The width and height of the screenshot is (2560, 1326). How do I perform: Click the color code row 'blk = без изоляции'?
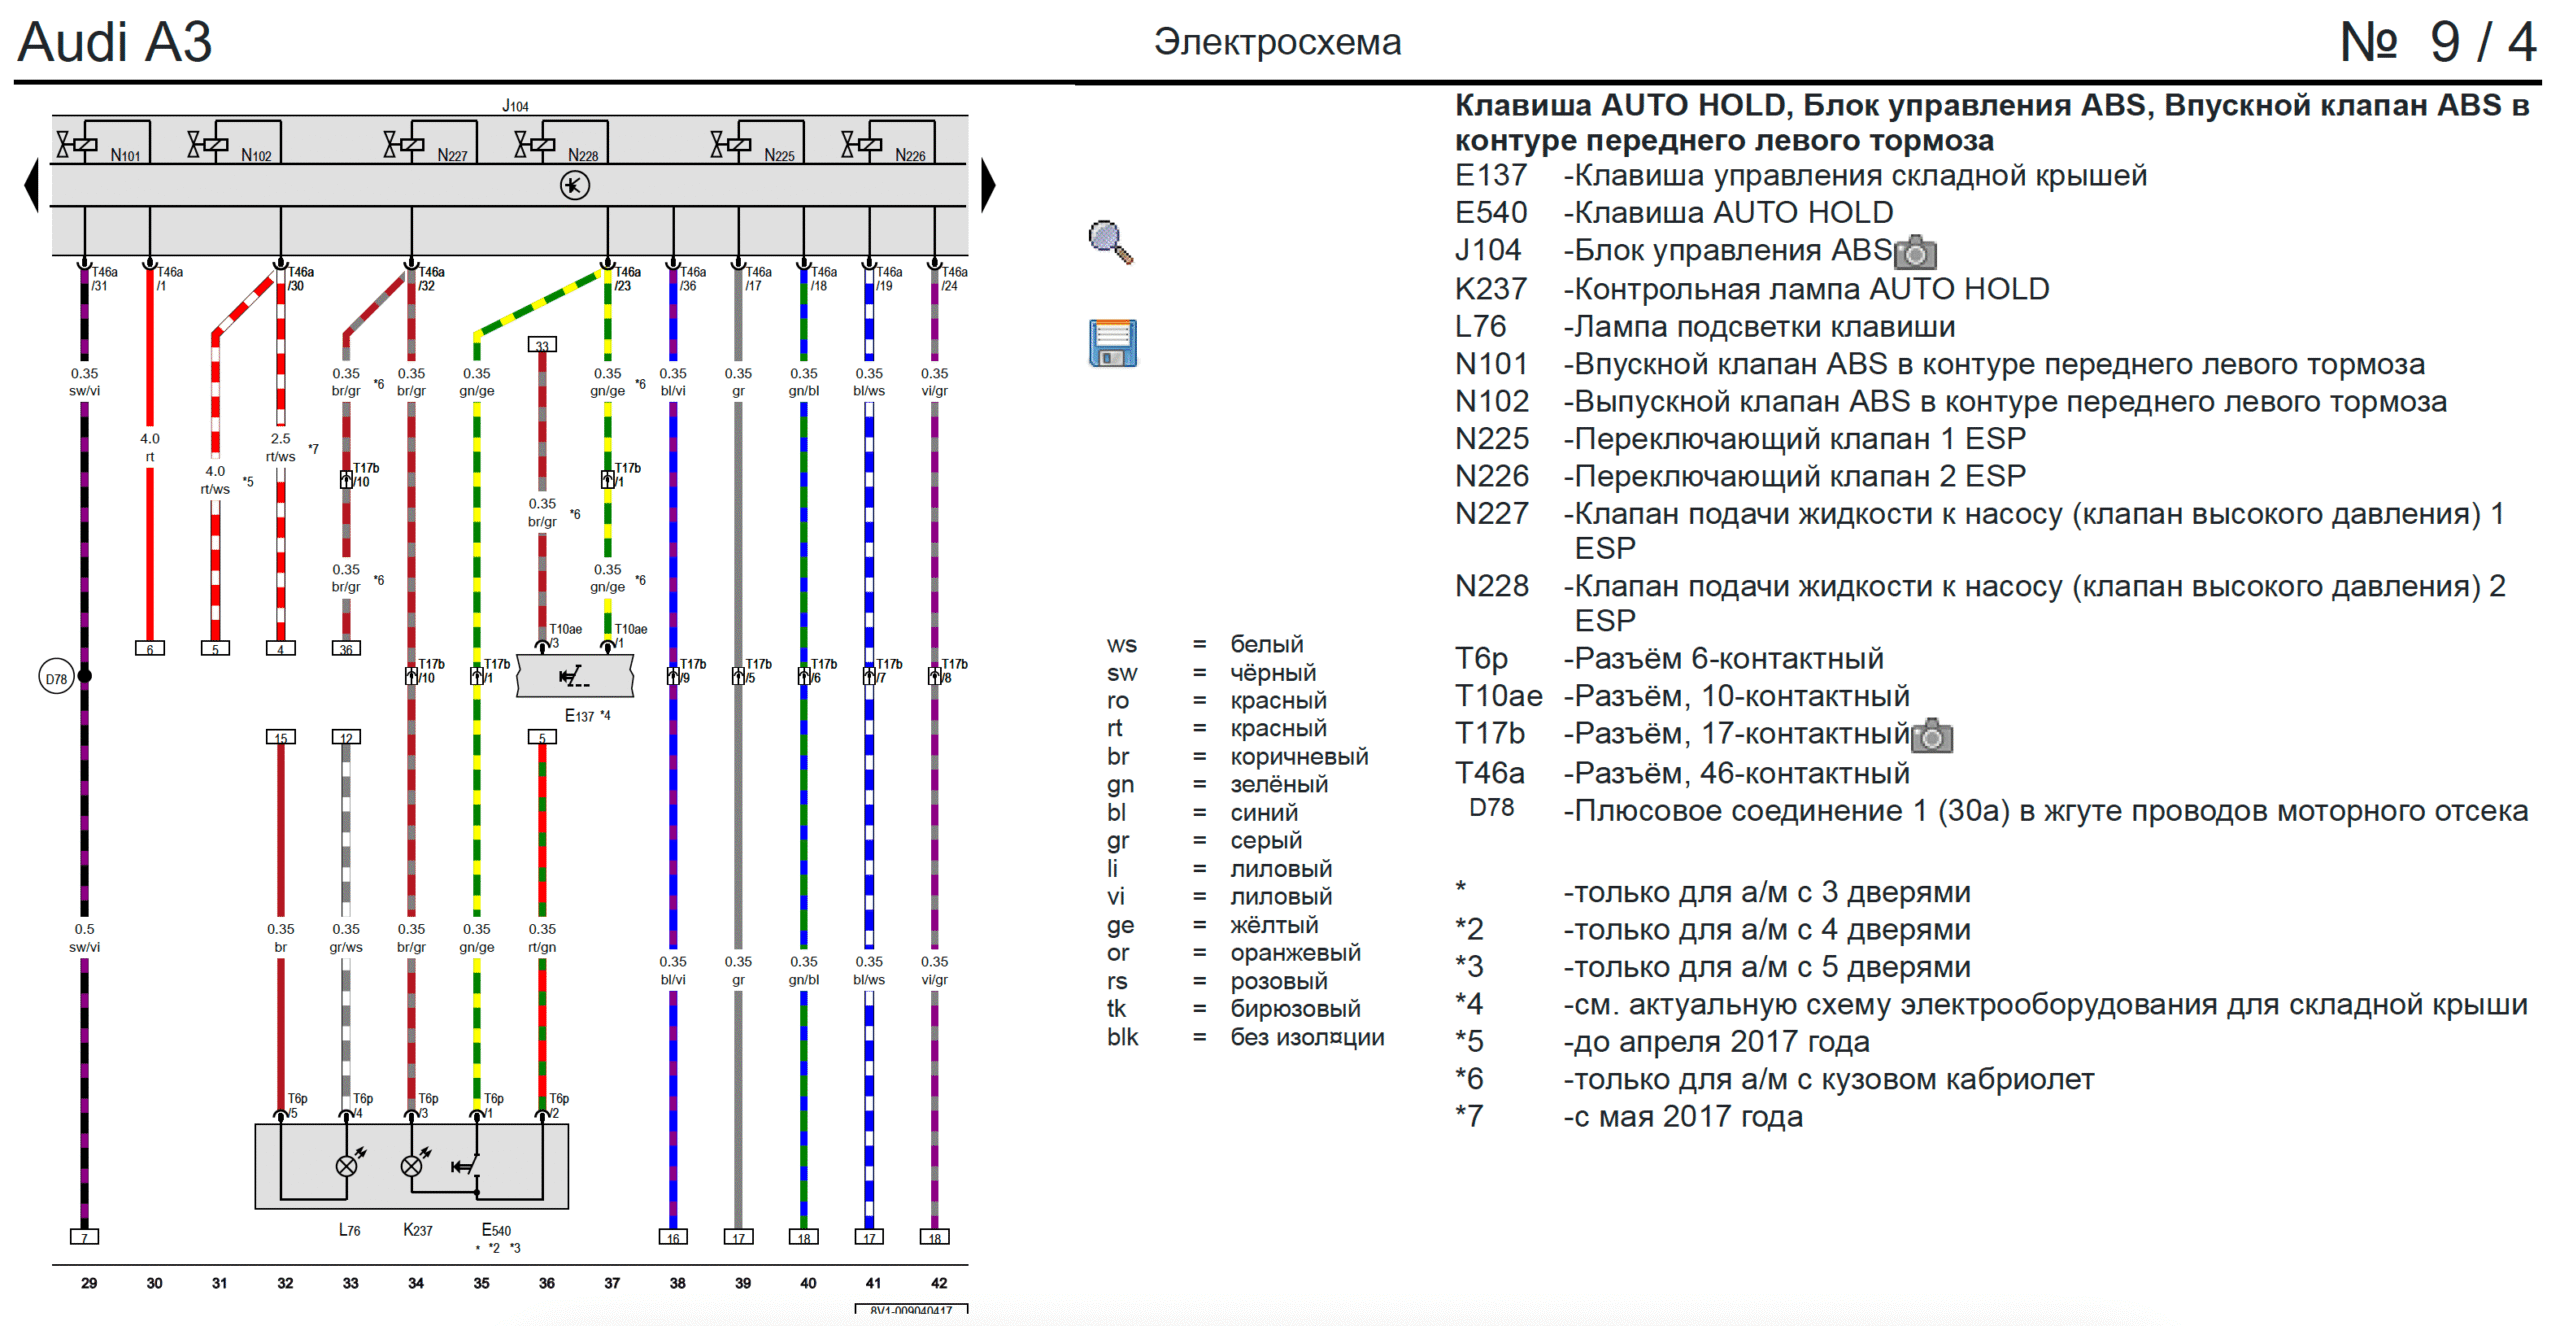click(1245, 1037)
